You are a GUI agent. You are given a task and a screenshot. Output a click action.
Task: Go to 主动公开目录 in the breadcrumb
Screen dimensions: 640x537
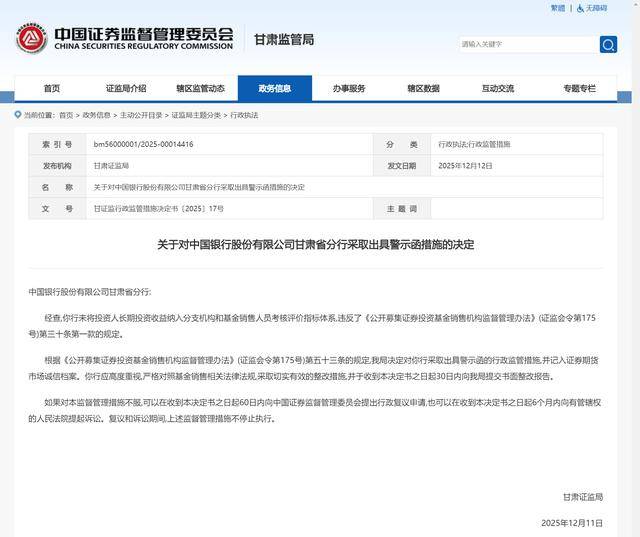click(x=141, y=115)
